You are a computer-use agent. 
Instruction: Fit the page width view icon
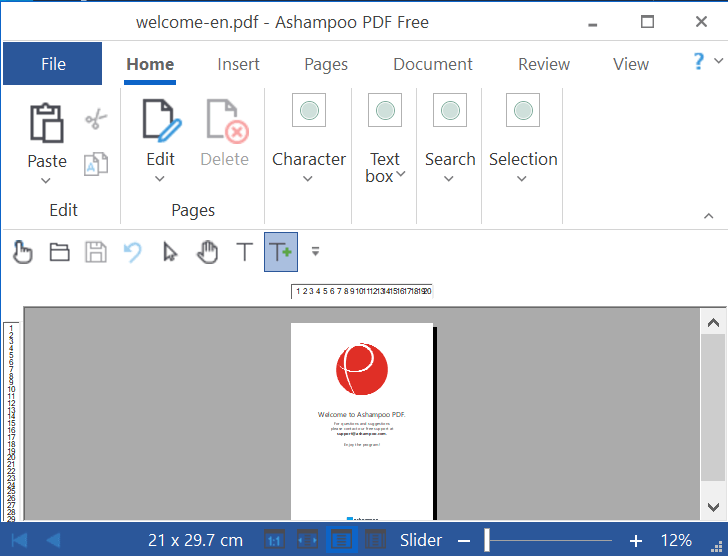pos(307,540)
